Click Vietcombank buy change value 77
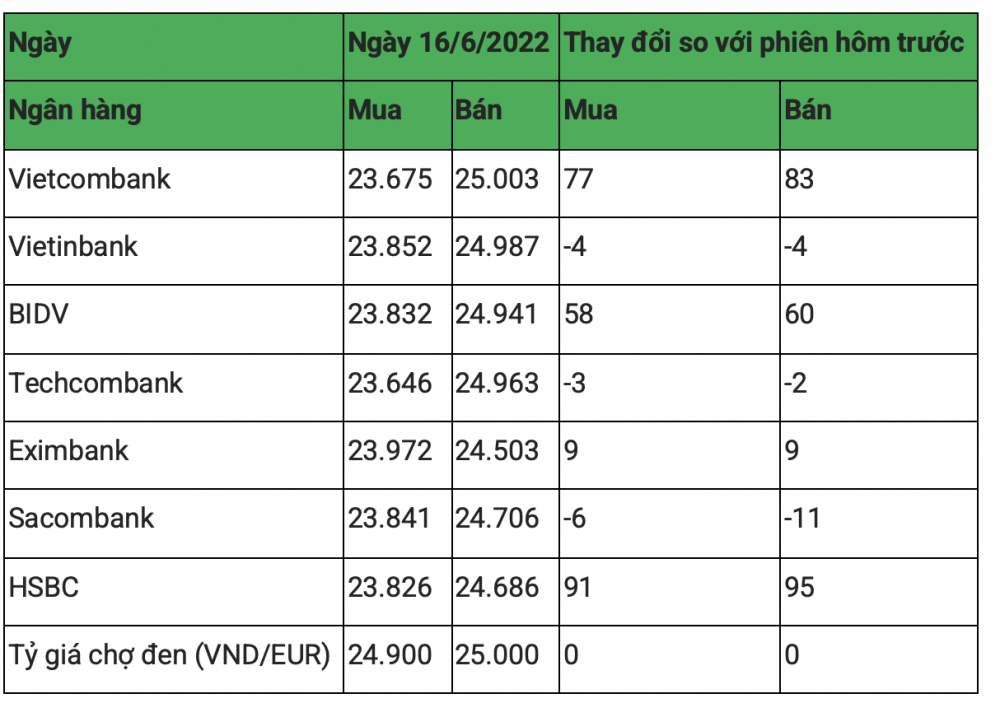The height and width of the screenshot is (703, 1000). [578, 179]
